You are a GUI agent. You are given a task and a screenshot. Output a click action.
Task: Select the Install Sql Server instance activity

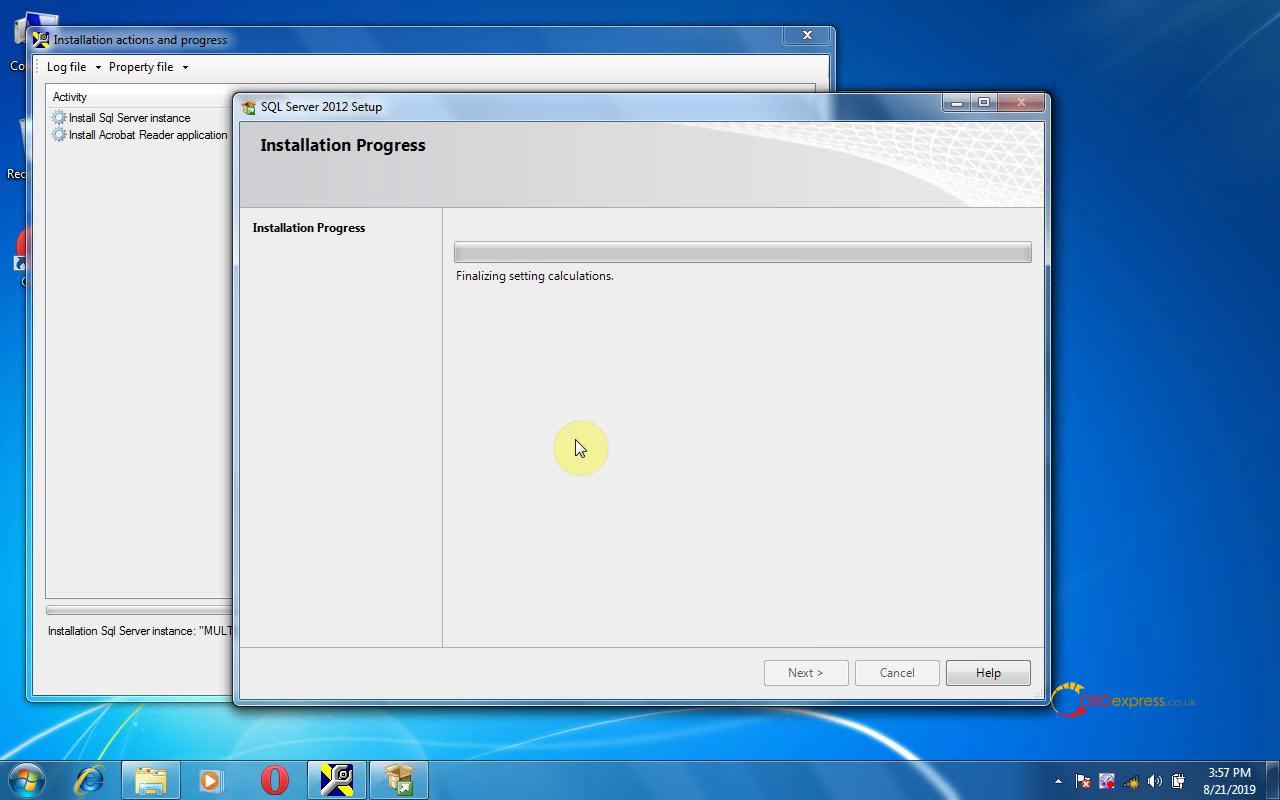coord(129,118)
